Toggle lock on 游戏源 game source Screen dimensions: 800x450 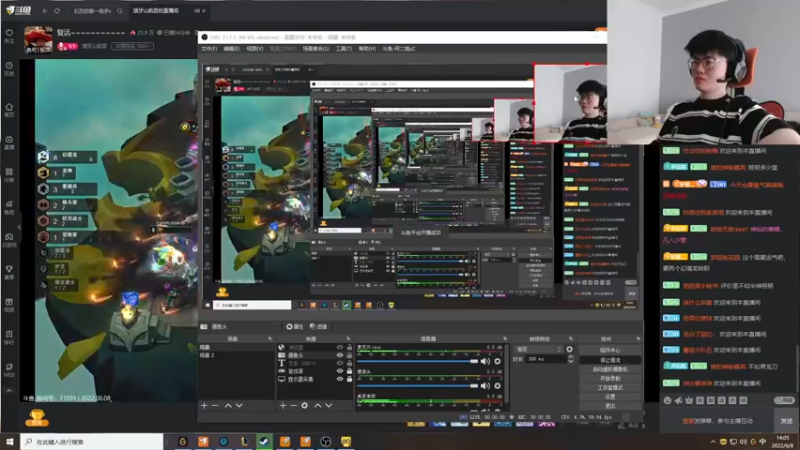[x=349, y=371]
